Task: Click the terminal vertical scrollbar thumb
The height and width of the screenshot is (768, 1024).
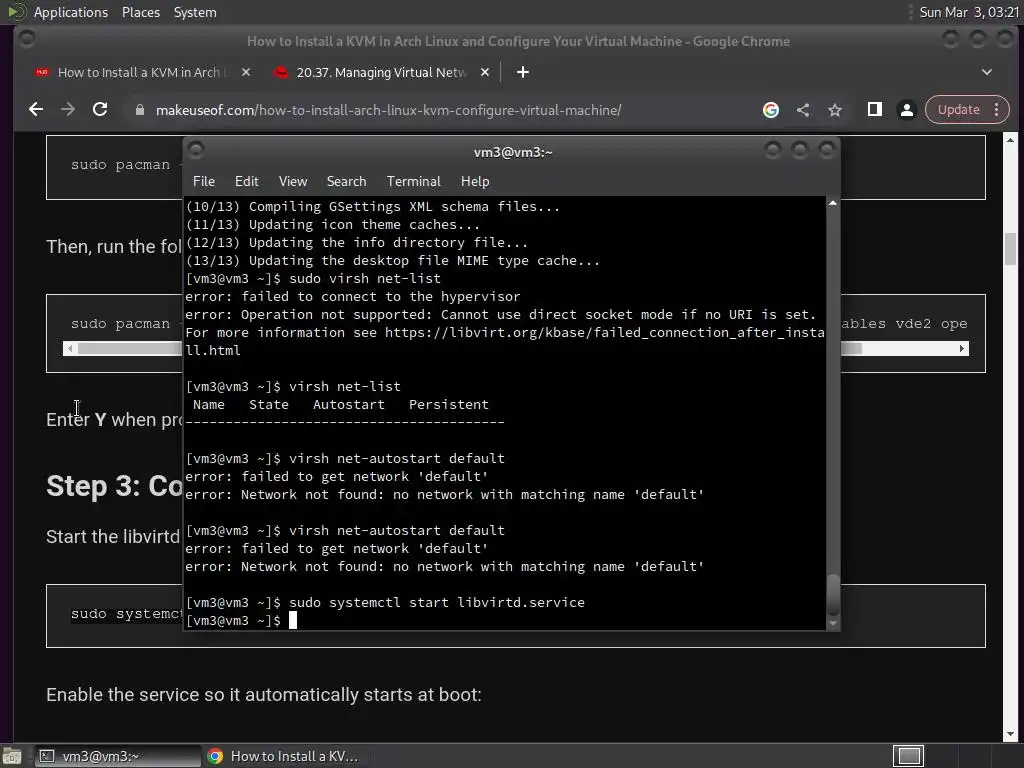Action: [x=833, y=595]
